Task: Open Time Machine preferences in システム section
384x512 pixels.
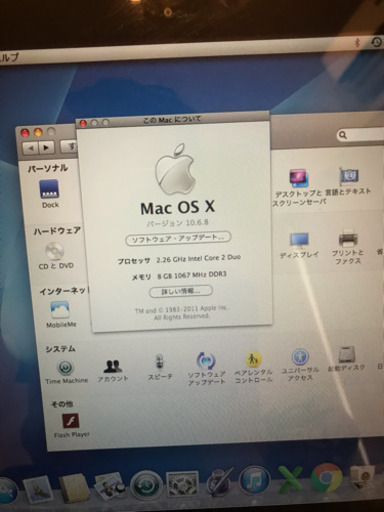Action: pos(66,372)
